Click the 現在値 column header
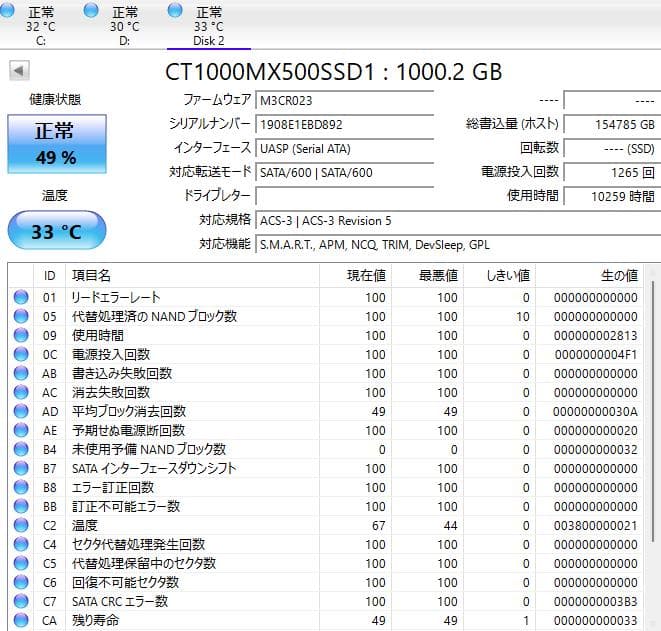661x631 pixels. pyautogui.click(x=355, y=276)
